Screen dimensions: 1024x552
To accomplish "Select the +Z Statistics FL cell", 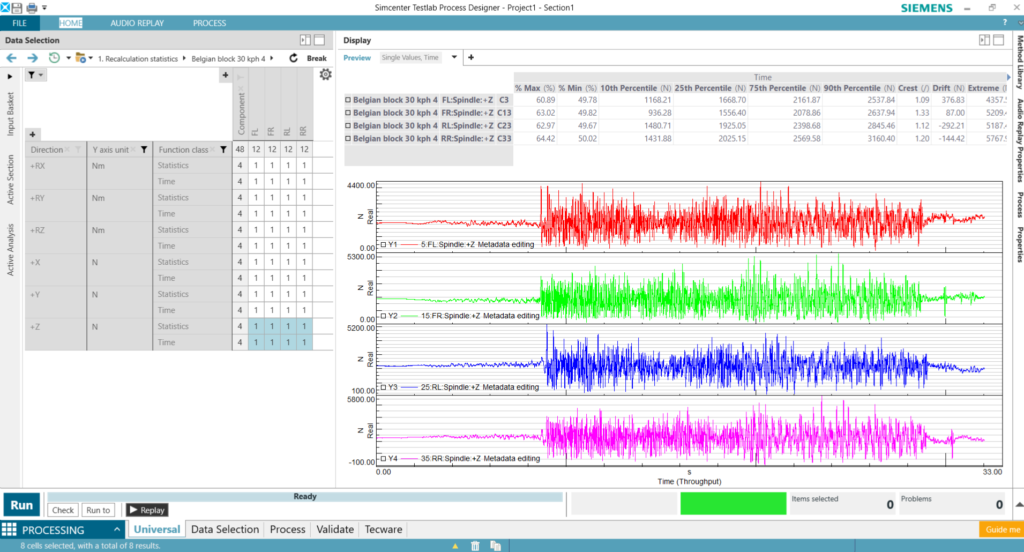I will click(x=256, y=326).
